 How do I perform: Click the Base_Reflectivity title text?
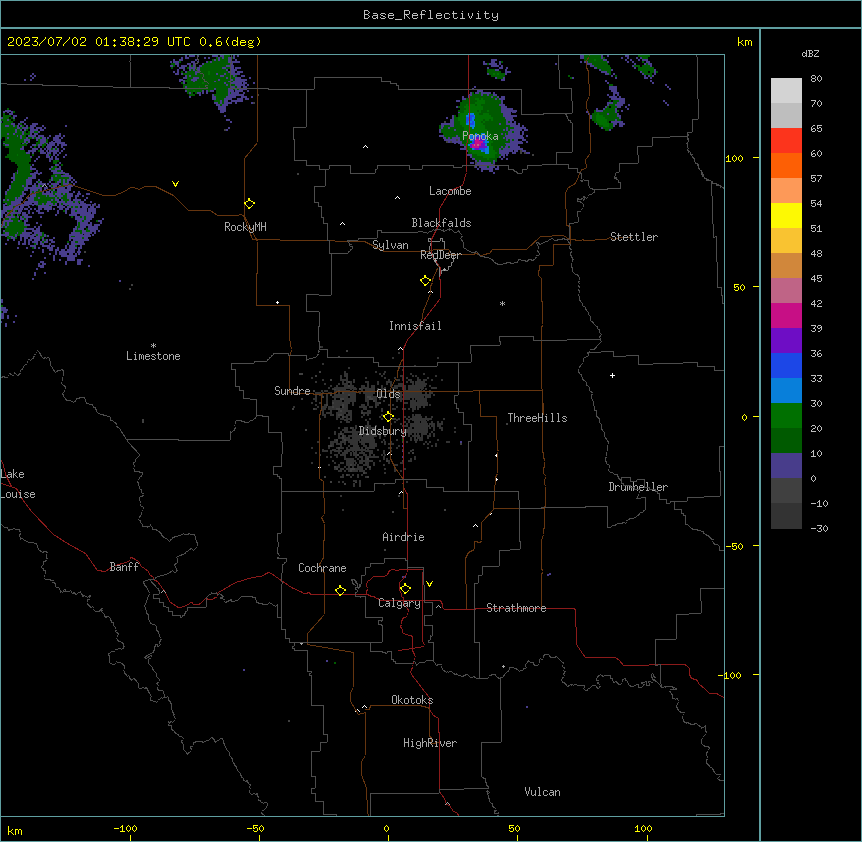point(431,15)
